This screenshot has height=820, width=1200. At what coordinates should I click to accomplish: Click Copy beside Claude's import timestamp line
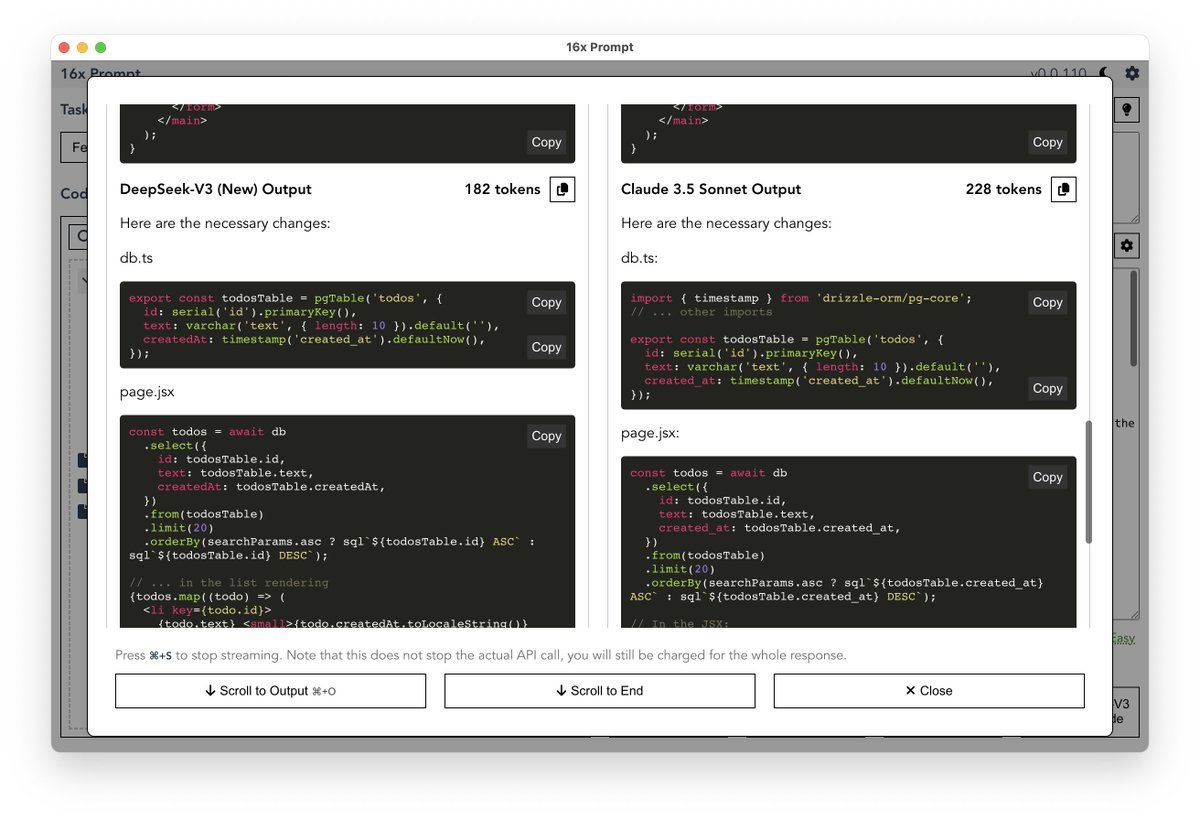pos(1047,302)
